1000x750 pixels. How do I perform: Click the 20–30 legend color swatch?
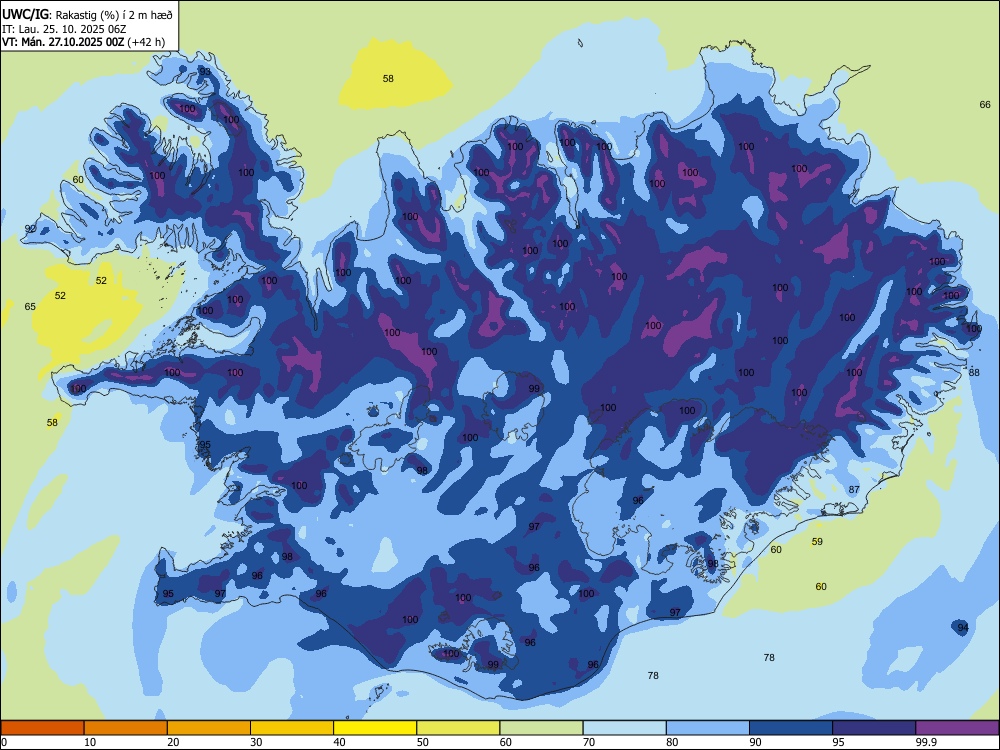tap(209, 728)
